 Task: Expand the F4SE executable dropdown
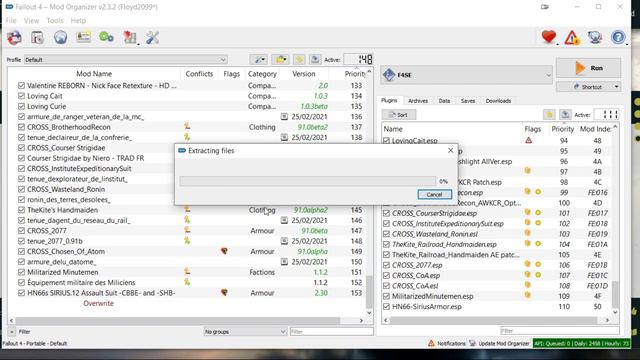(548, 75)
